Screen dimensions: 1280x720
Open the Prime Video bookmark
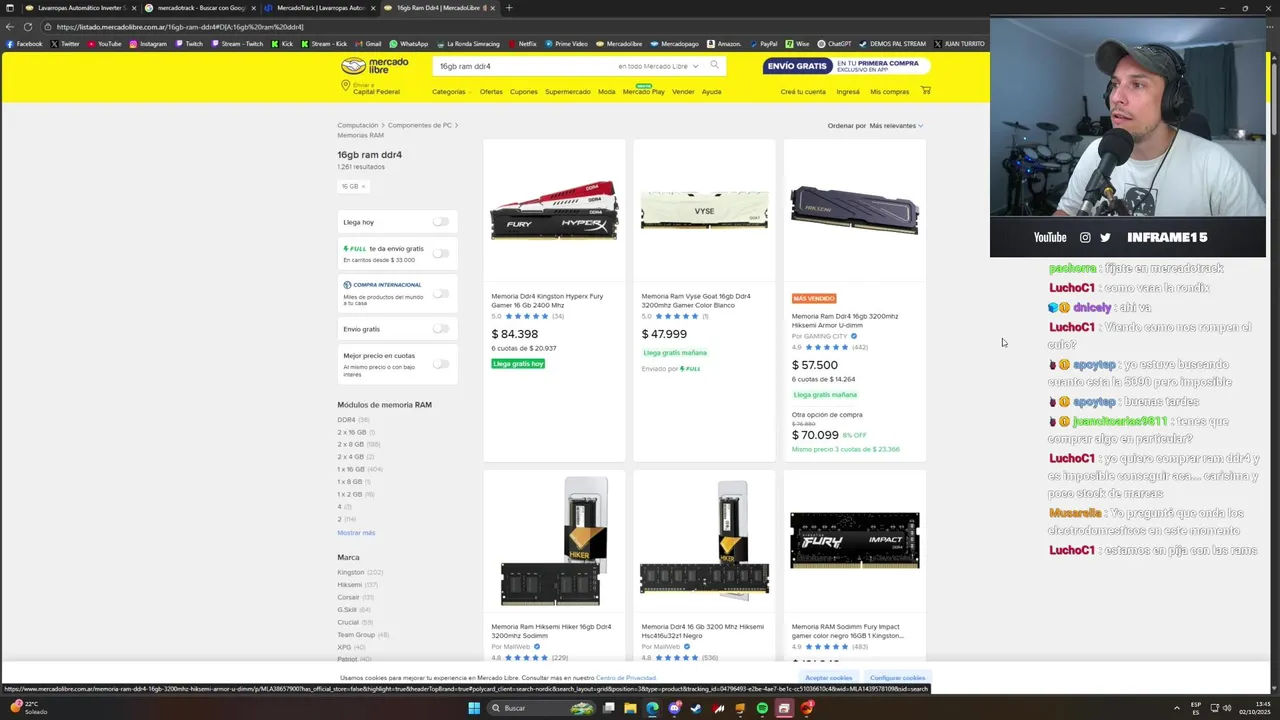566,44
